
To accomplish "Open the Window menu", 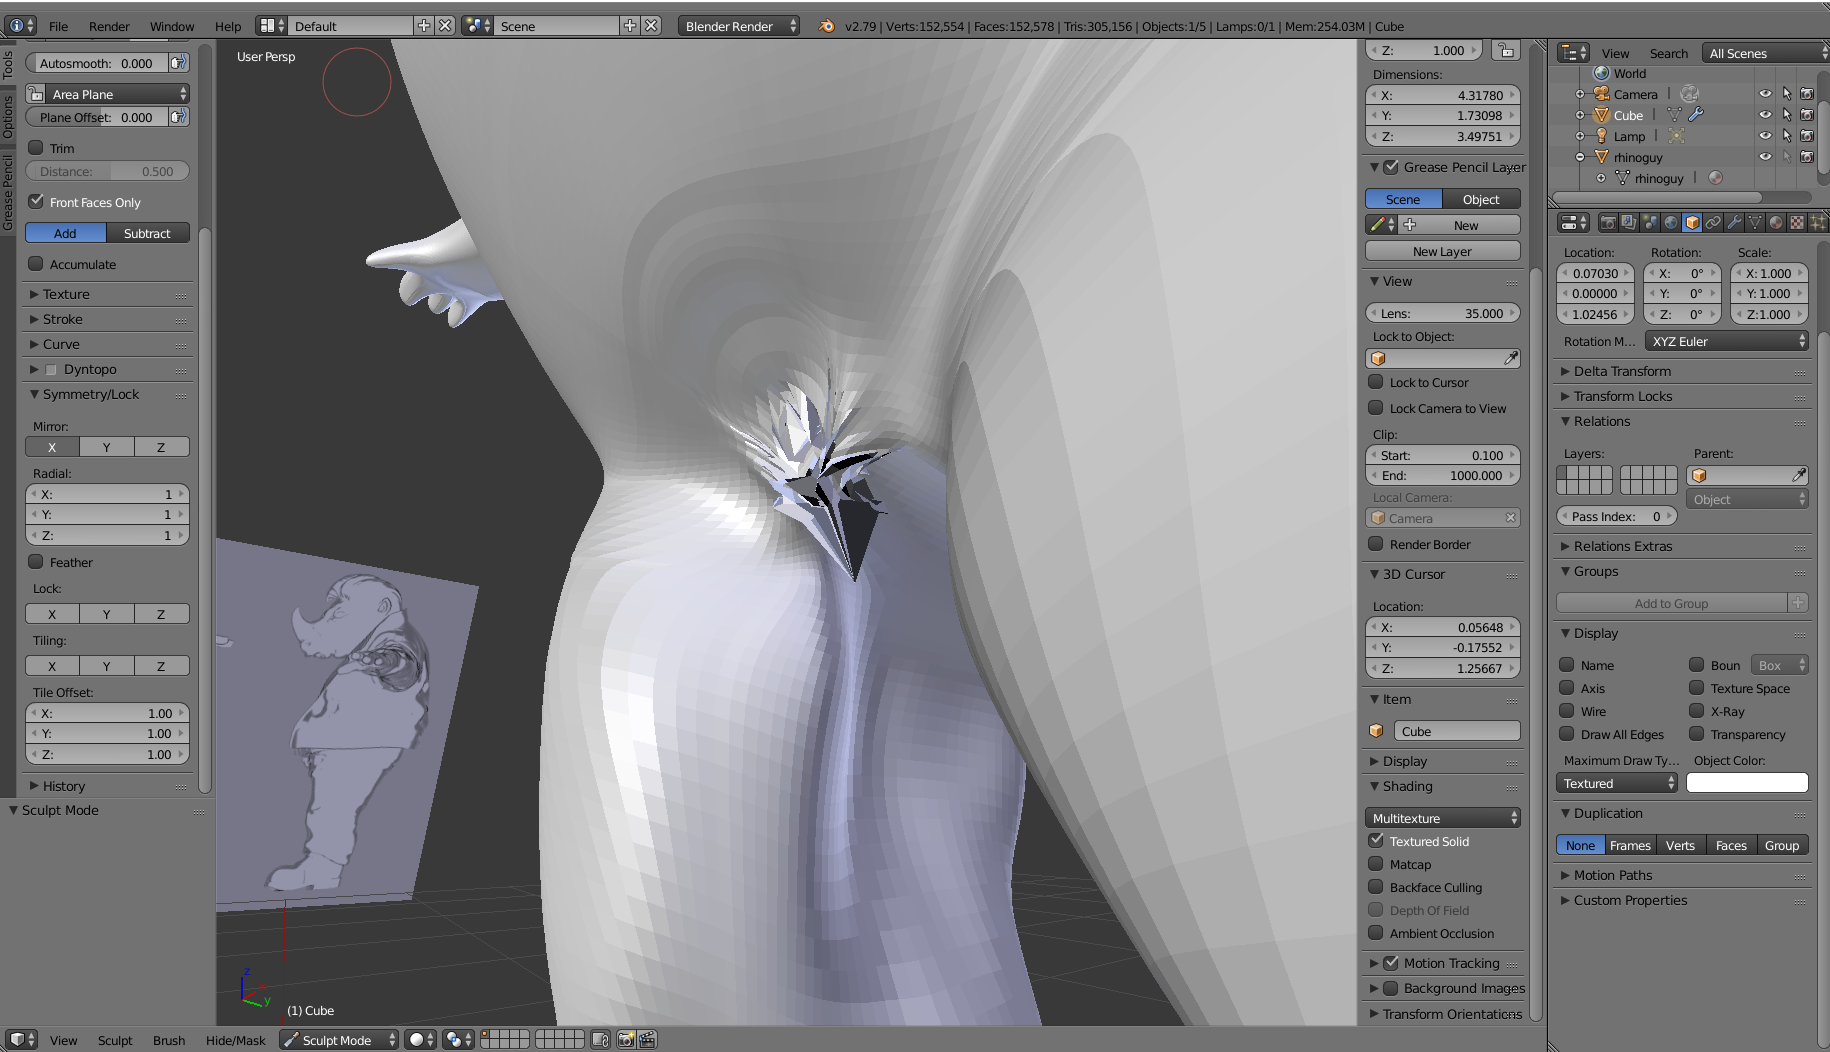I will [172, 26].
